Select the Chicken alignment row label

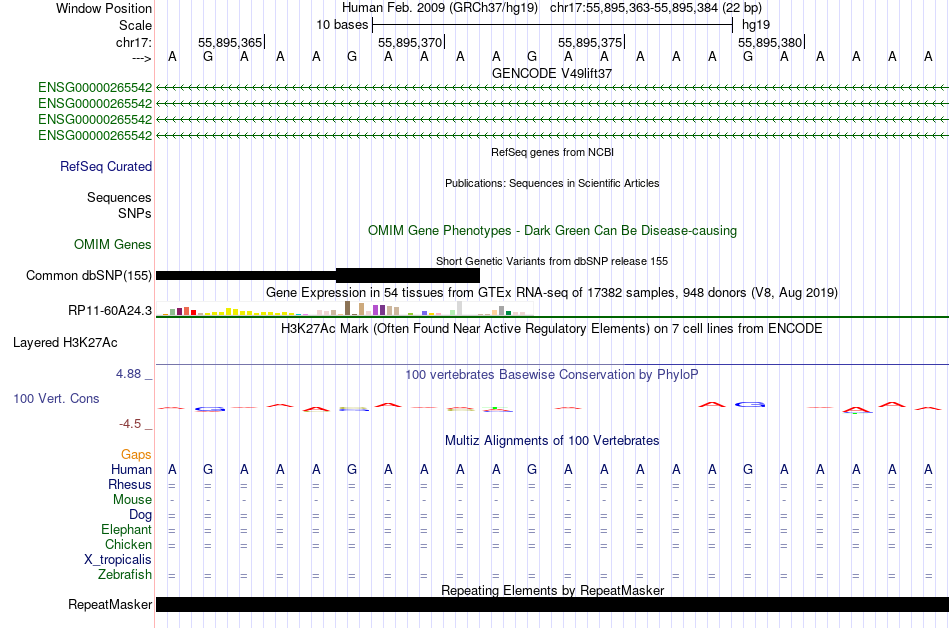click(128, 544)
